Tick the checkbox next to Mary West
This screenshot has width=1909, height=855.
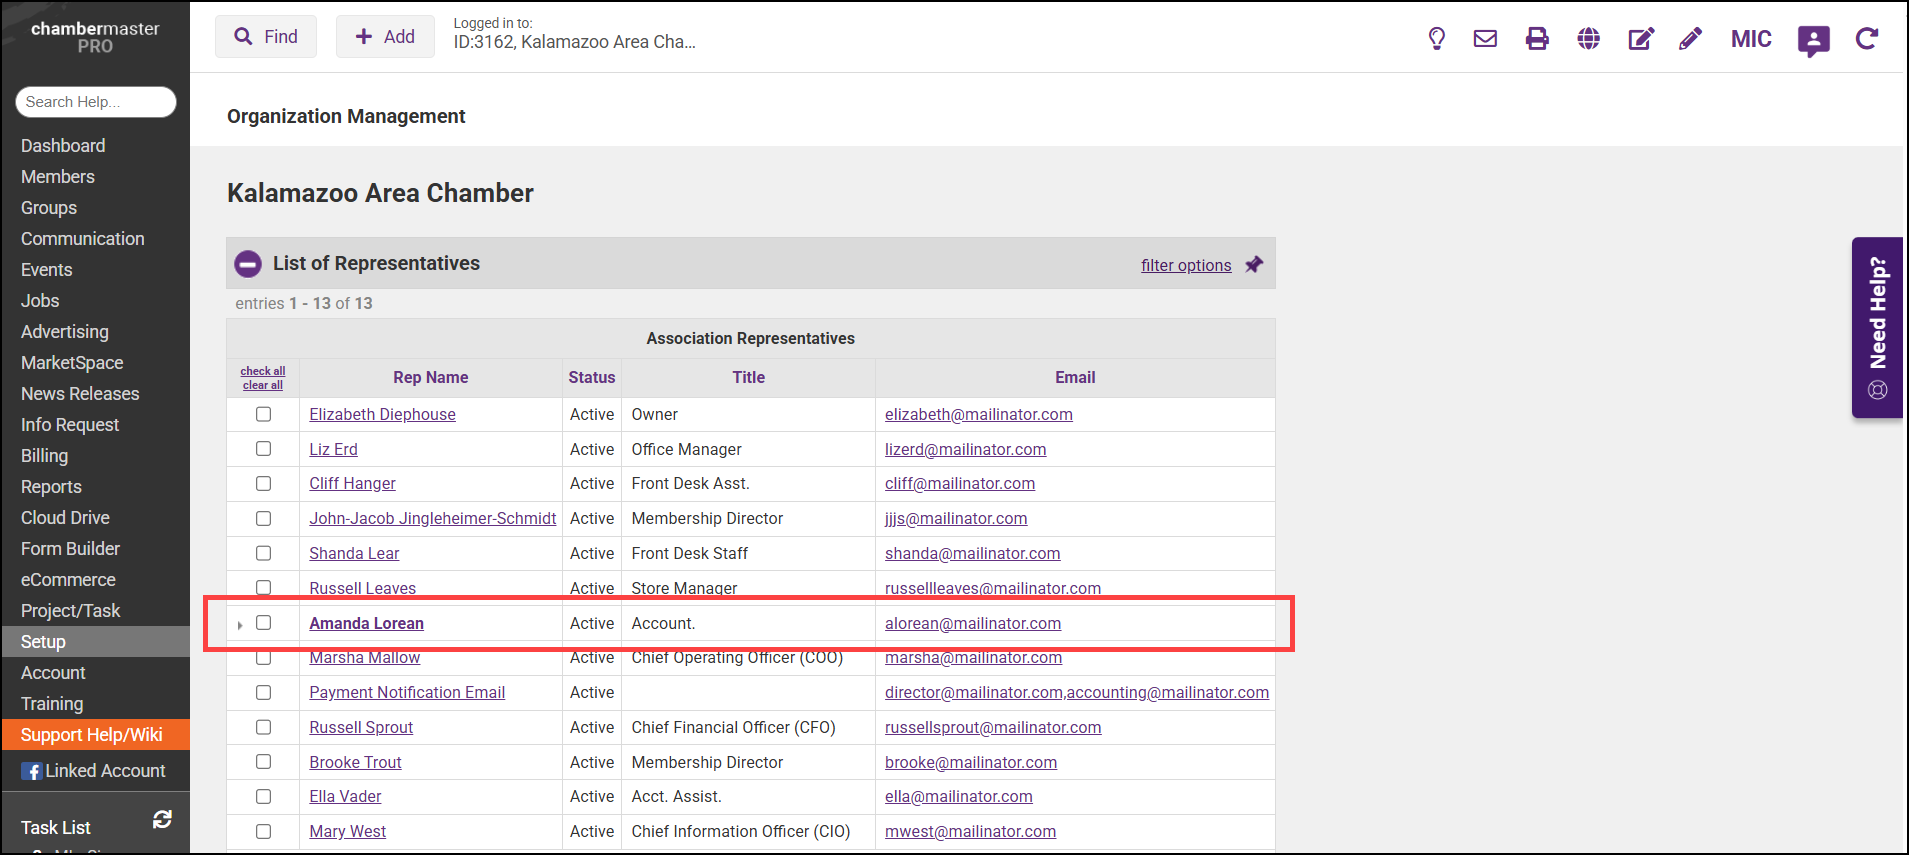(x=264, y=831)
